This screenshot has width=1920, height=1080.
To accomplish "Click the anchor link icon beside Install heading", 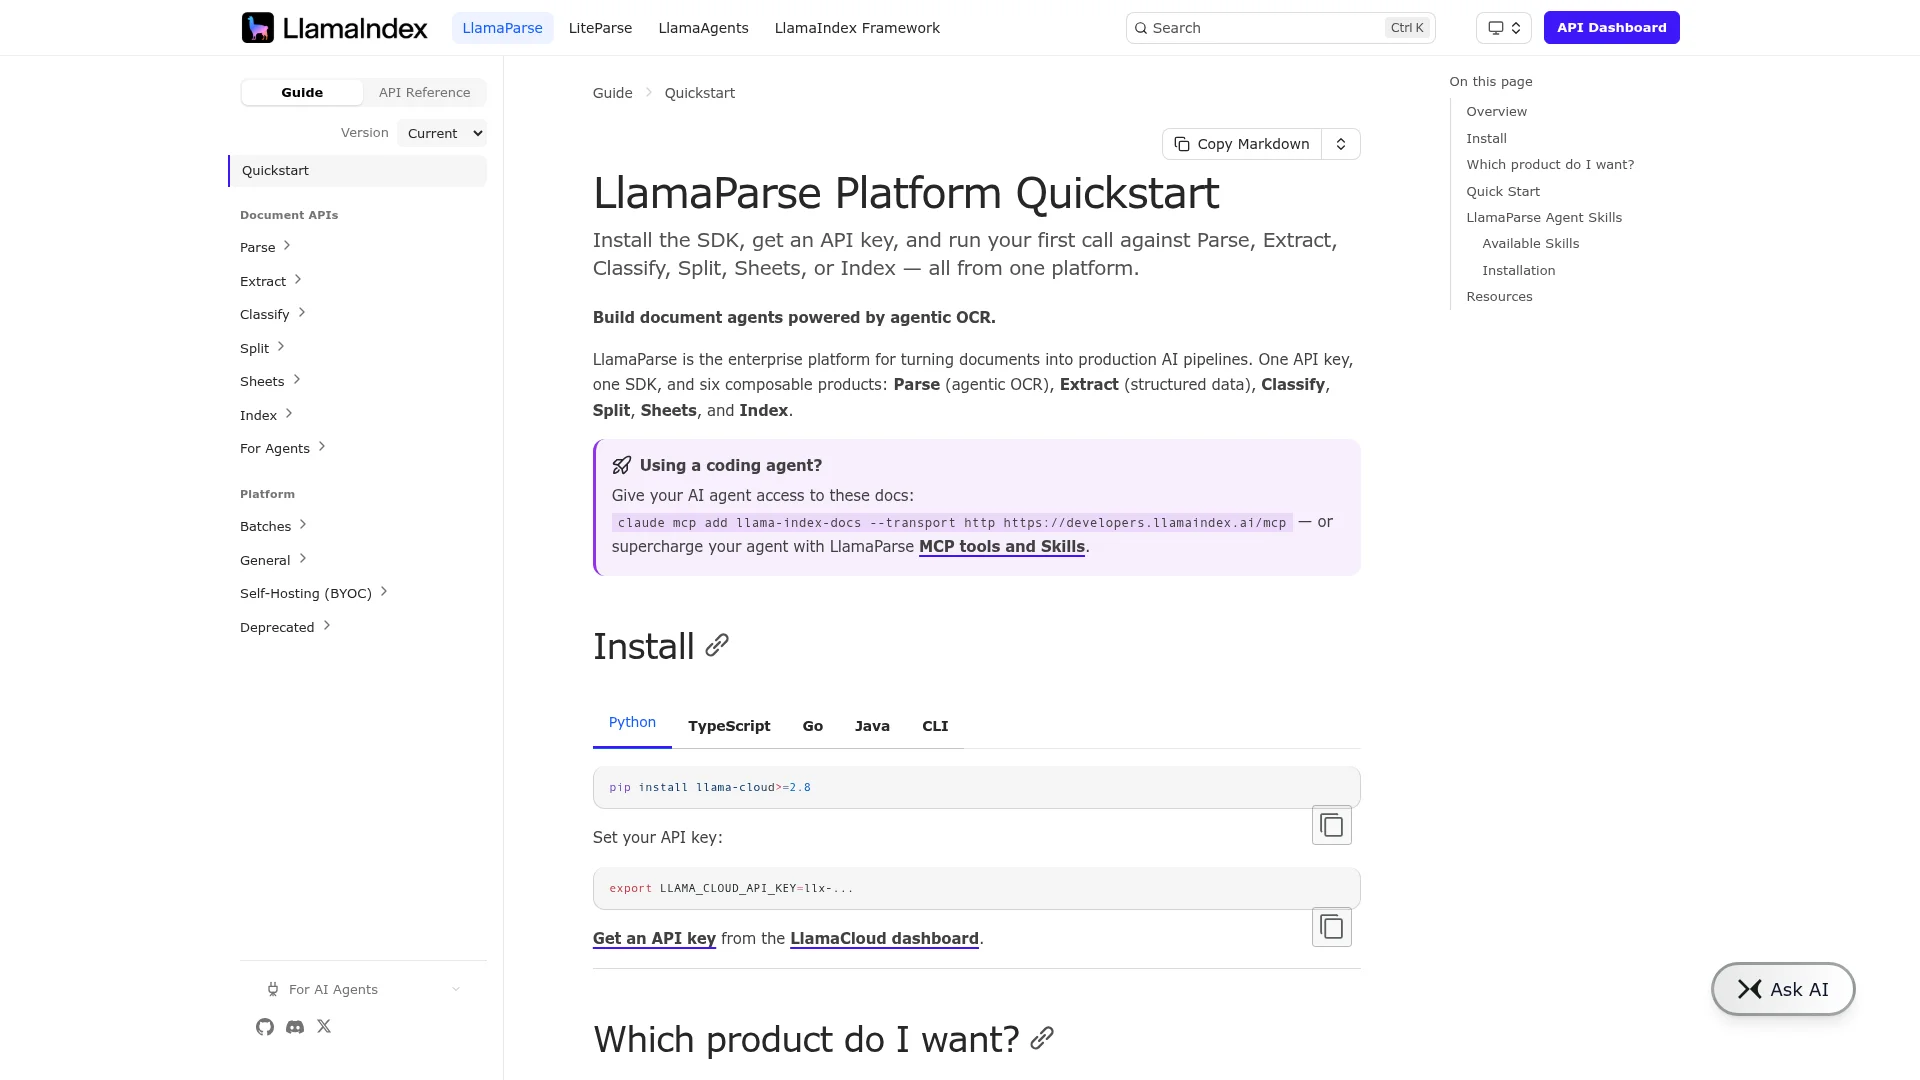I will [717, 646].
